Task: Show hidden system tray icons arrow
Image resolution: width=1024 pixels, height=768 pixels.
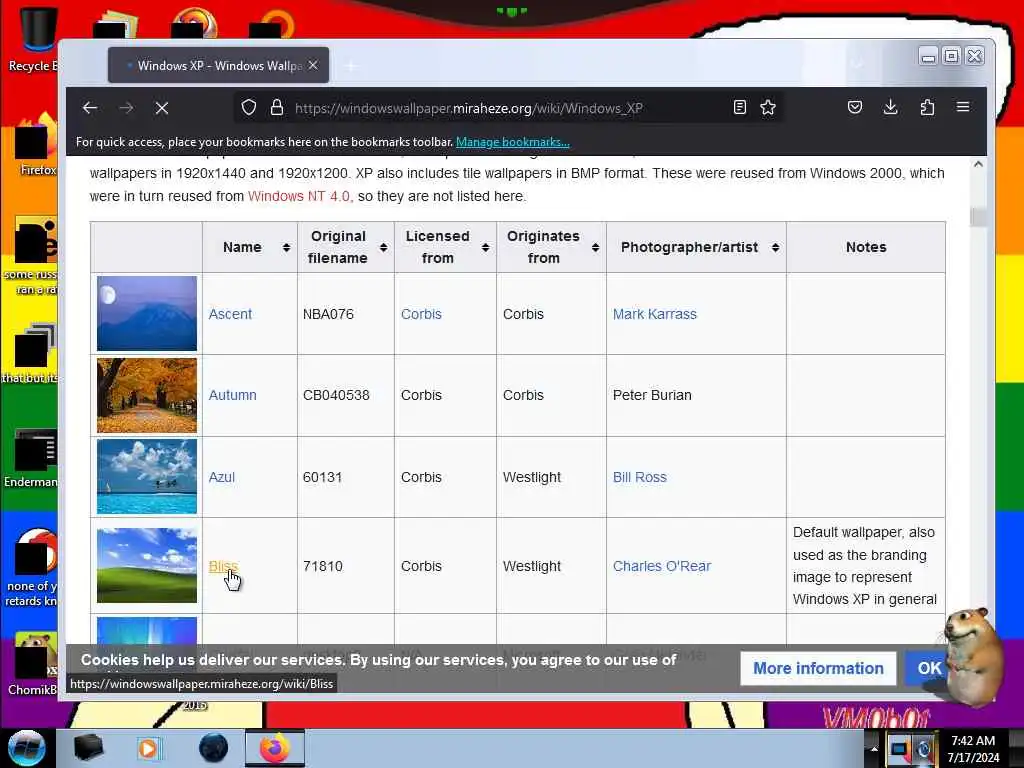Action: tap(873, 749)
